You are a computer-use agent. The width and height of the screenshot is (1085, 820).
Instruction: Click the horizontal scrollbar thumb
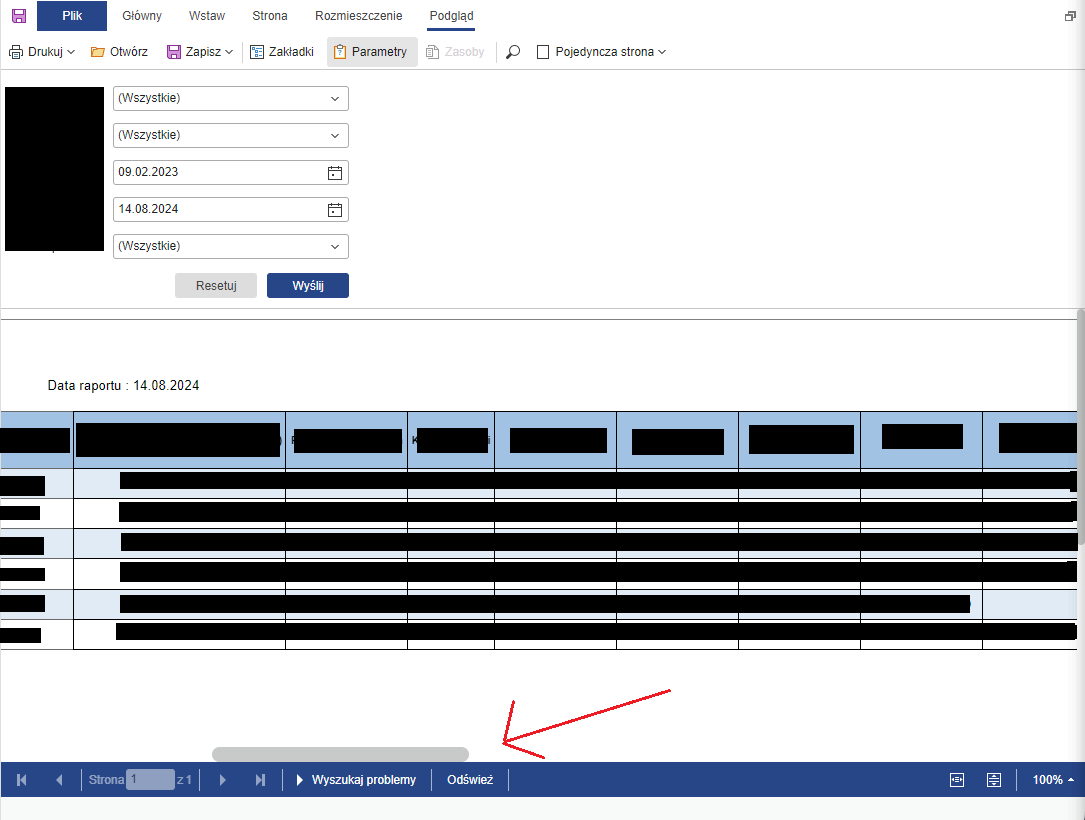pos(340,754)
